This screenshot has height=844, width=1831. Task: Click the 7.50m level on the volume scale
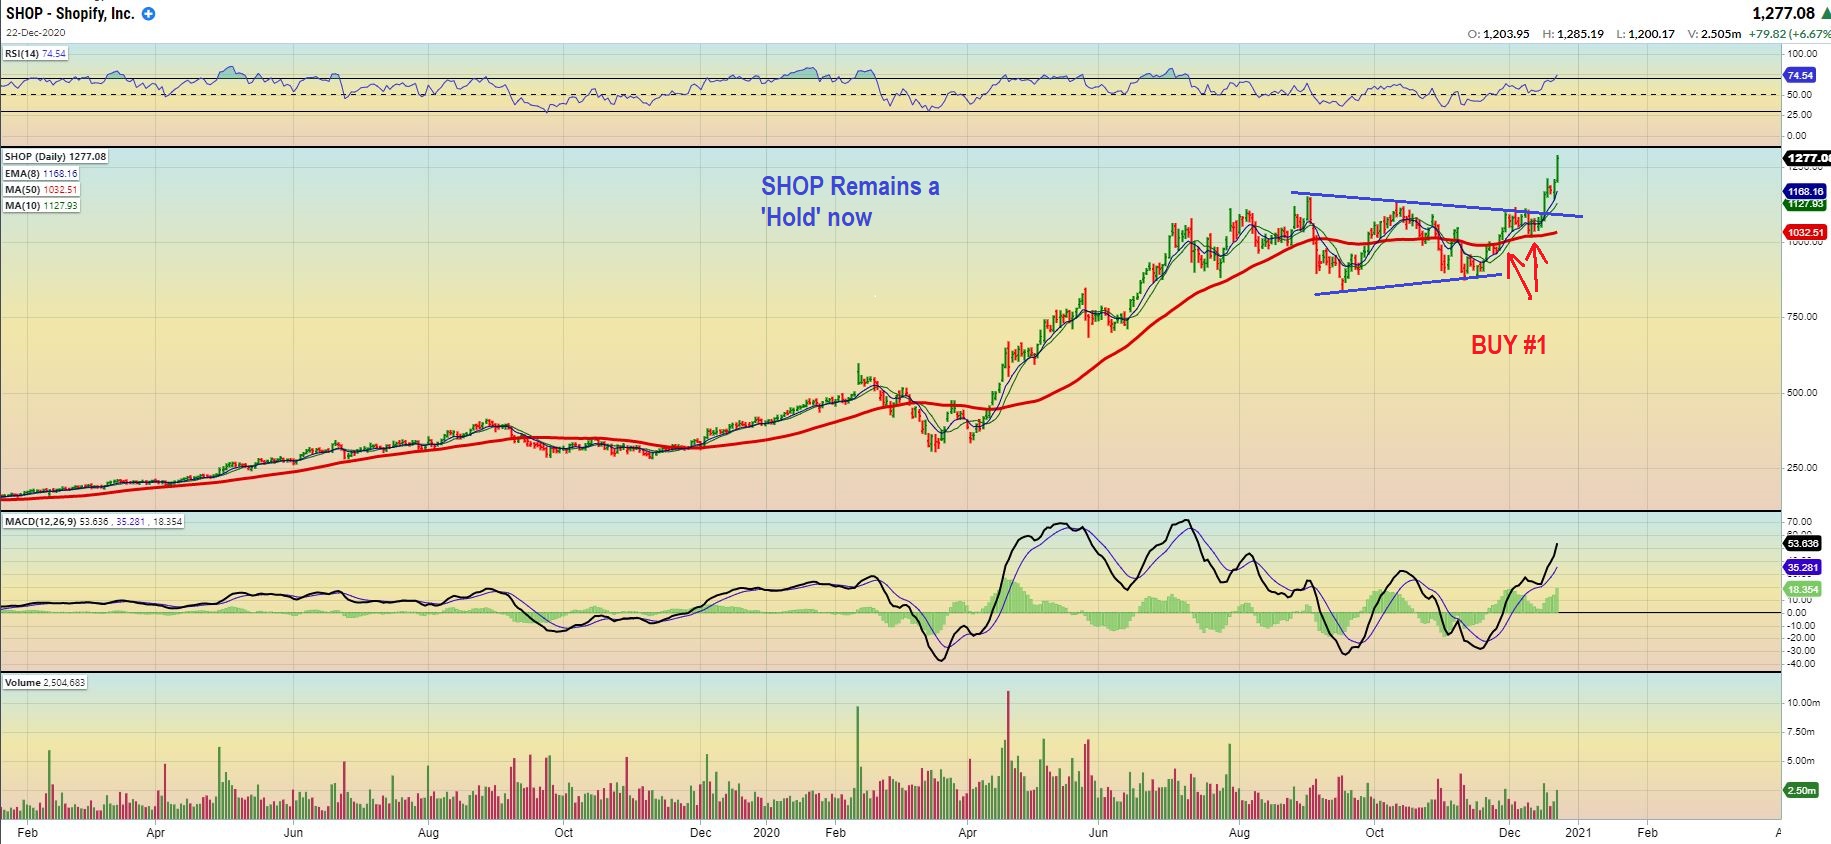click(1802, 732)
